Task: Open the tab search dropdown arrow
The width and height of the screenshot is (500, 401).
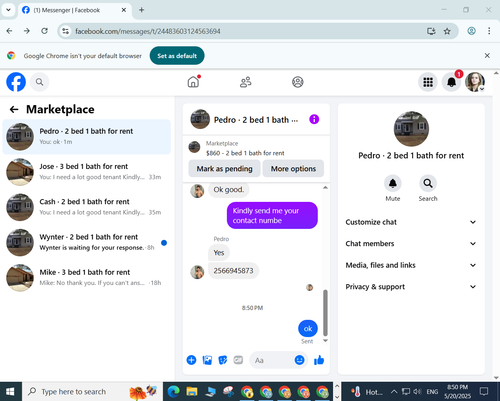Action: coord(8,10)
